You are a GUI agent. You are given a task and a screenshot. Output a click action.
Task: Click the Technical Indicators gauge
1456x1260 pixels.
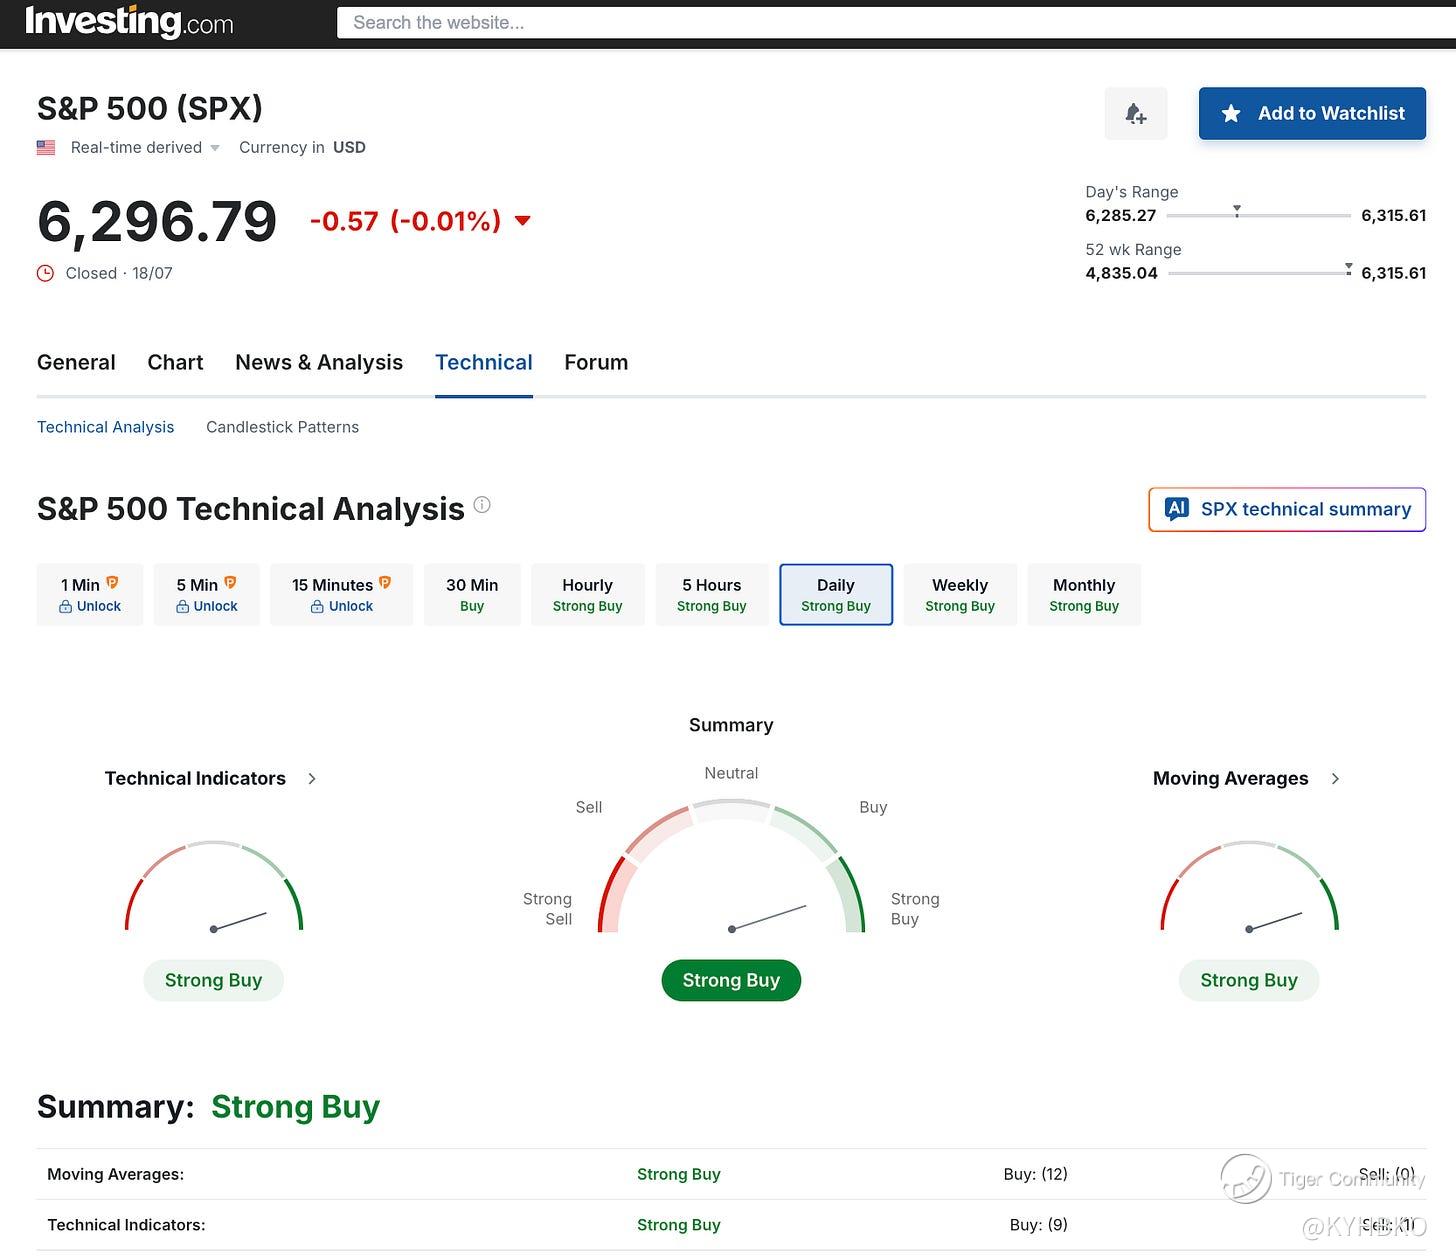click(x=213, y=888)
